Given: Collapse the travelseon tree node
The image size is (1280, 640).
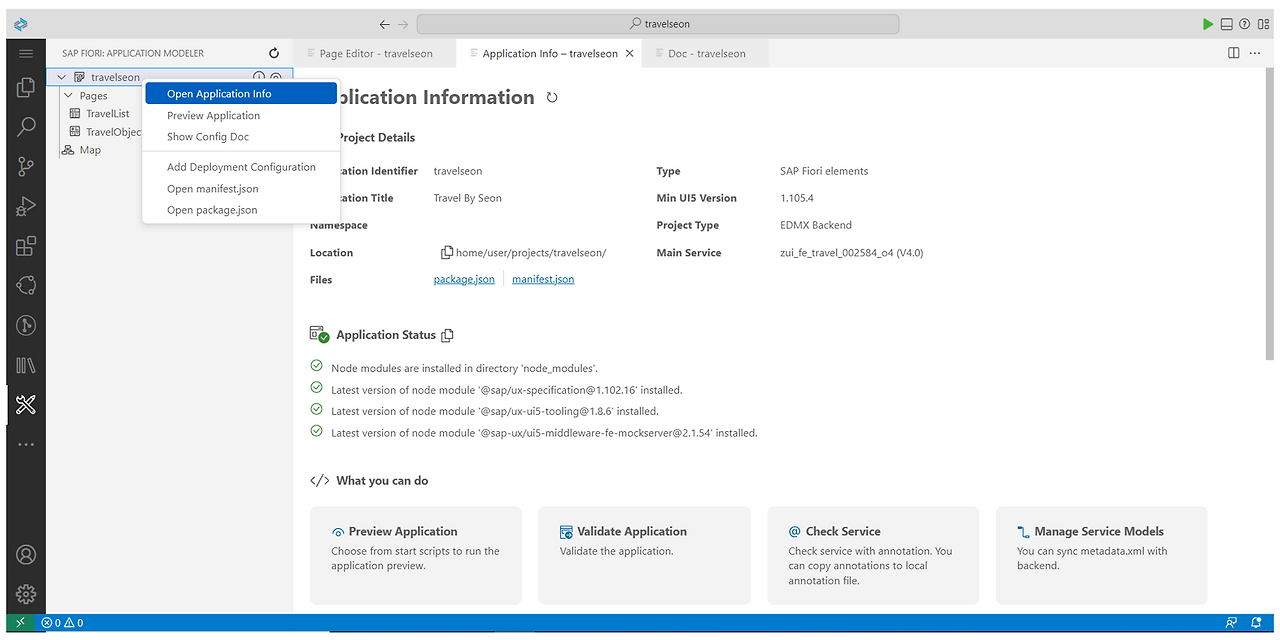Looking at the screenshot, I should pos(62,77).
